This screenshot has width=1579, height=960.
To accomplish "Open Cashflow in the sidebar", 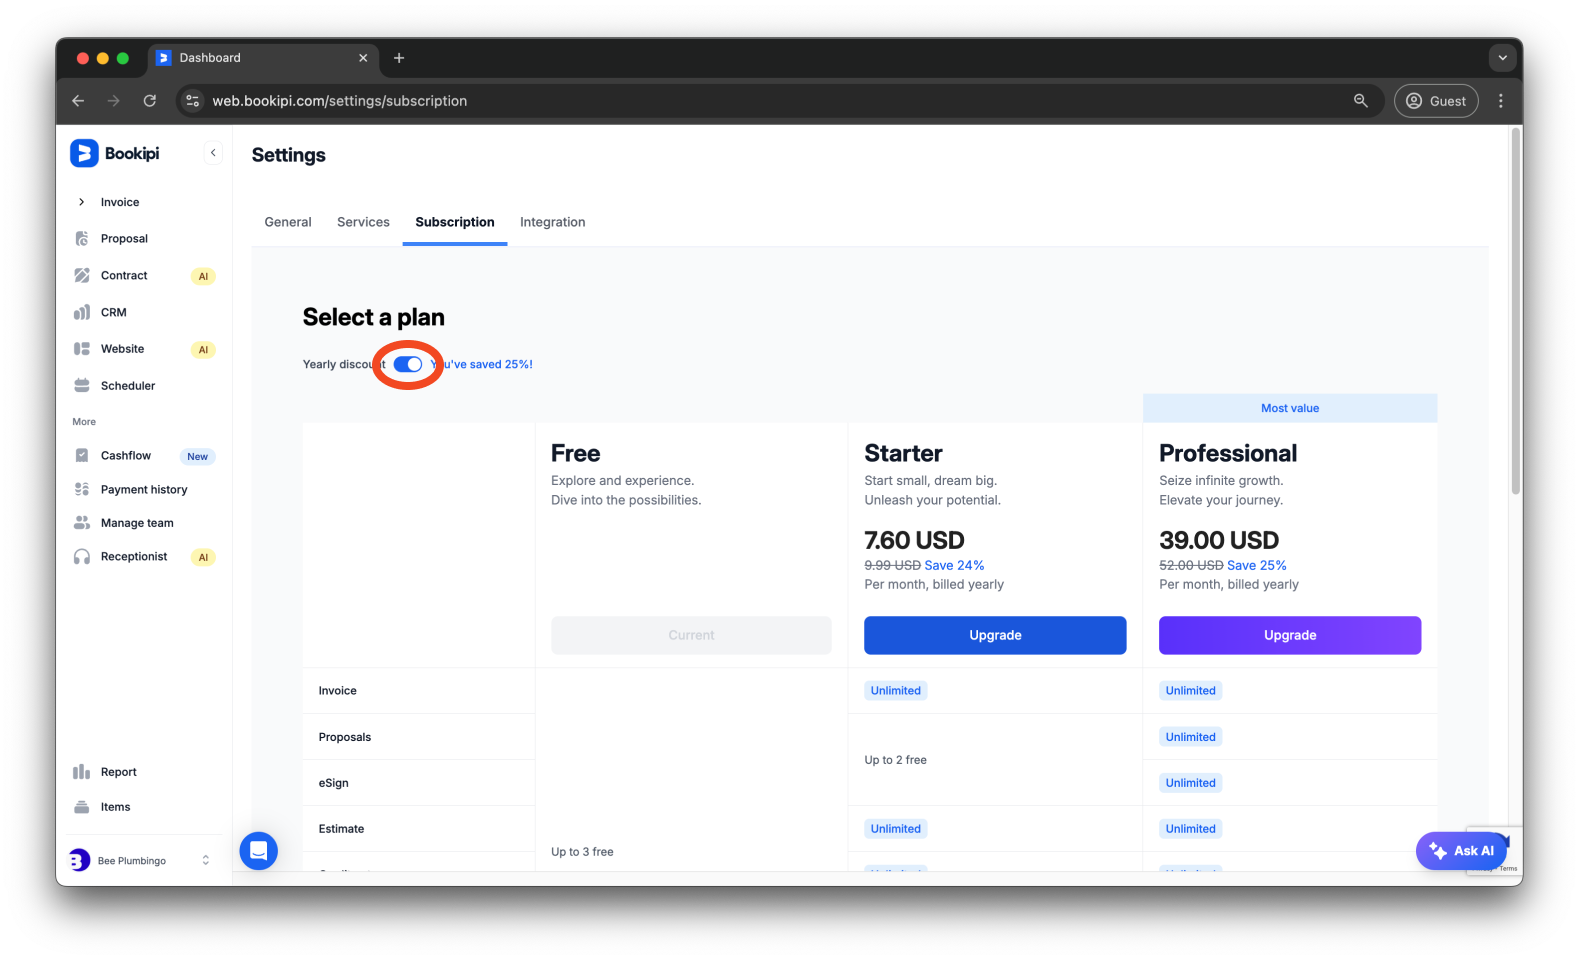I will coord(125,456).
